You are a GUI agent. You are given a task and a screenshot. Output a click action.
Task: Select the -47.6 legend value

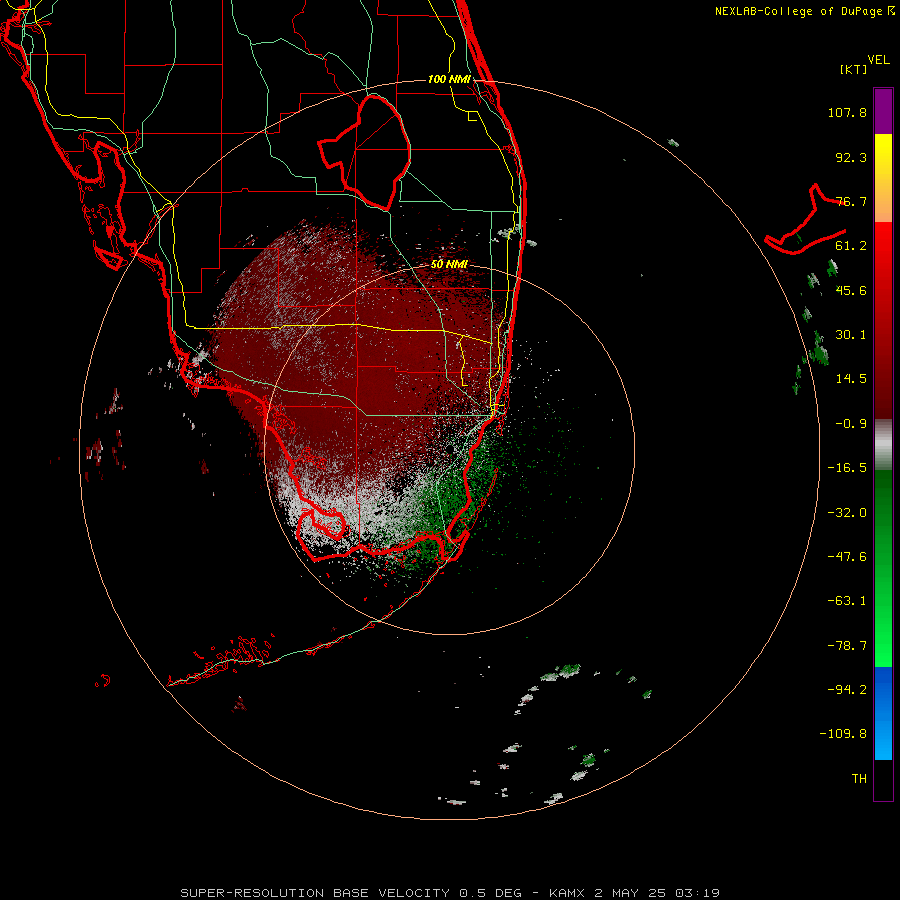pyautogui.click(x=847, y=557)
